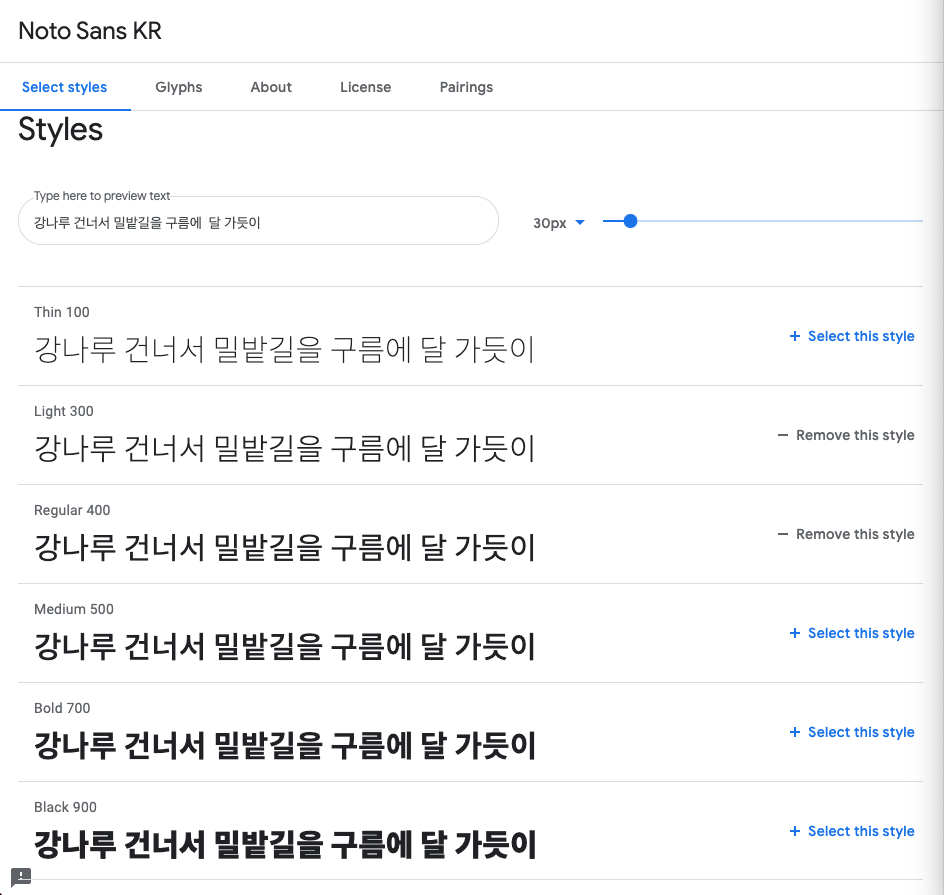Viewport: 944px width, 895px height.
Task: Click the 'Black 900' label
Action: pyautogui.click(x=65, y=807)
